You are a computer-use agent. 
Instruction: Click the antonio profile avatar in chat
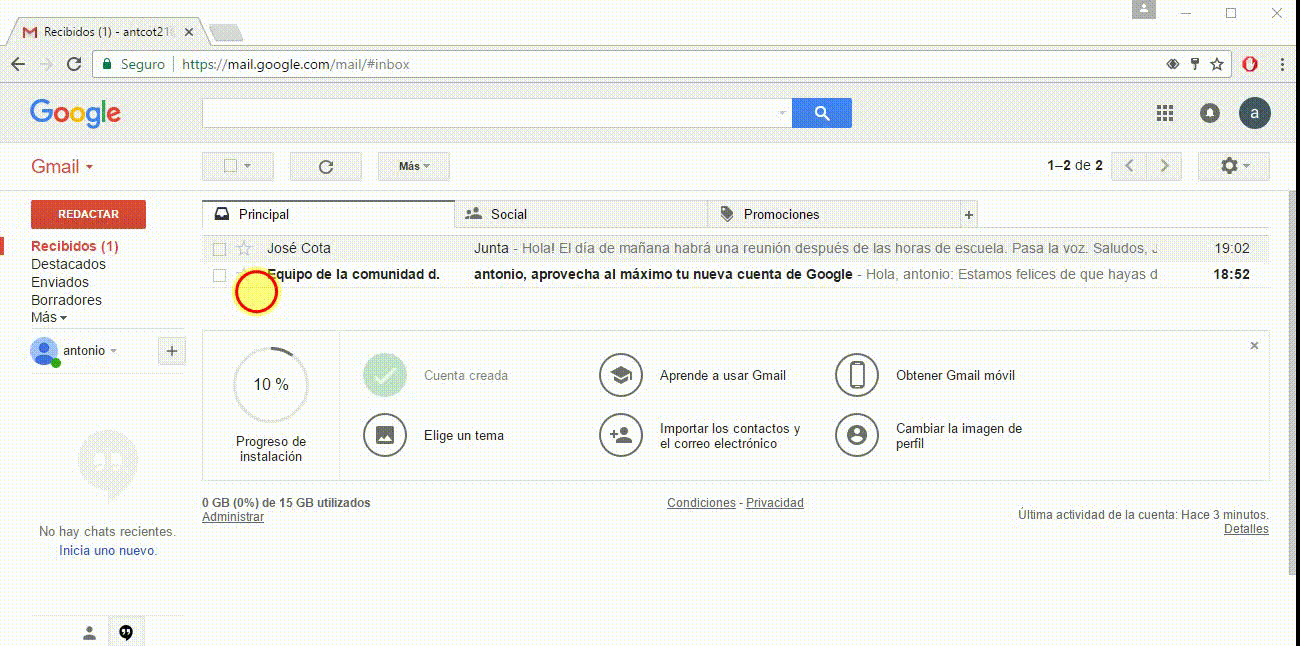(x=44, y=351)
